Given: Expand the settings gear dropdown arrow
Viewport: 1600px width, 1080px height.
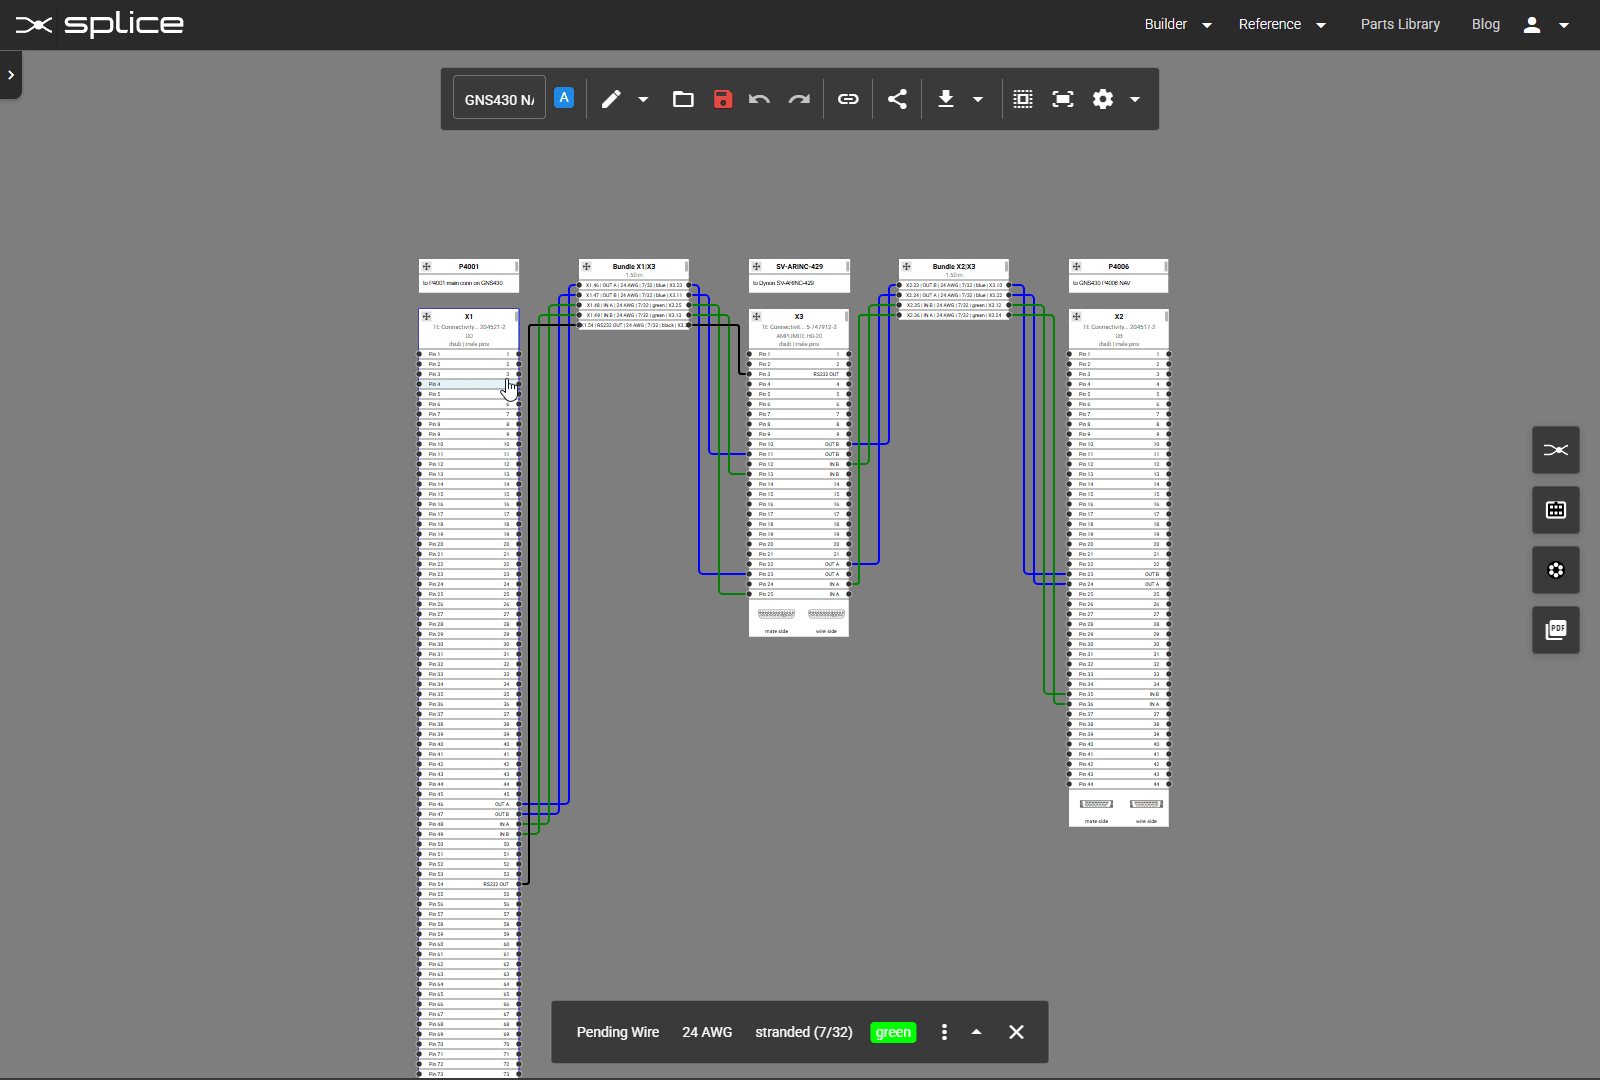Looking at the screenshot, I should click(1135, 100).
